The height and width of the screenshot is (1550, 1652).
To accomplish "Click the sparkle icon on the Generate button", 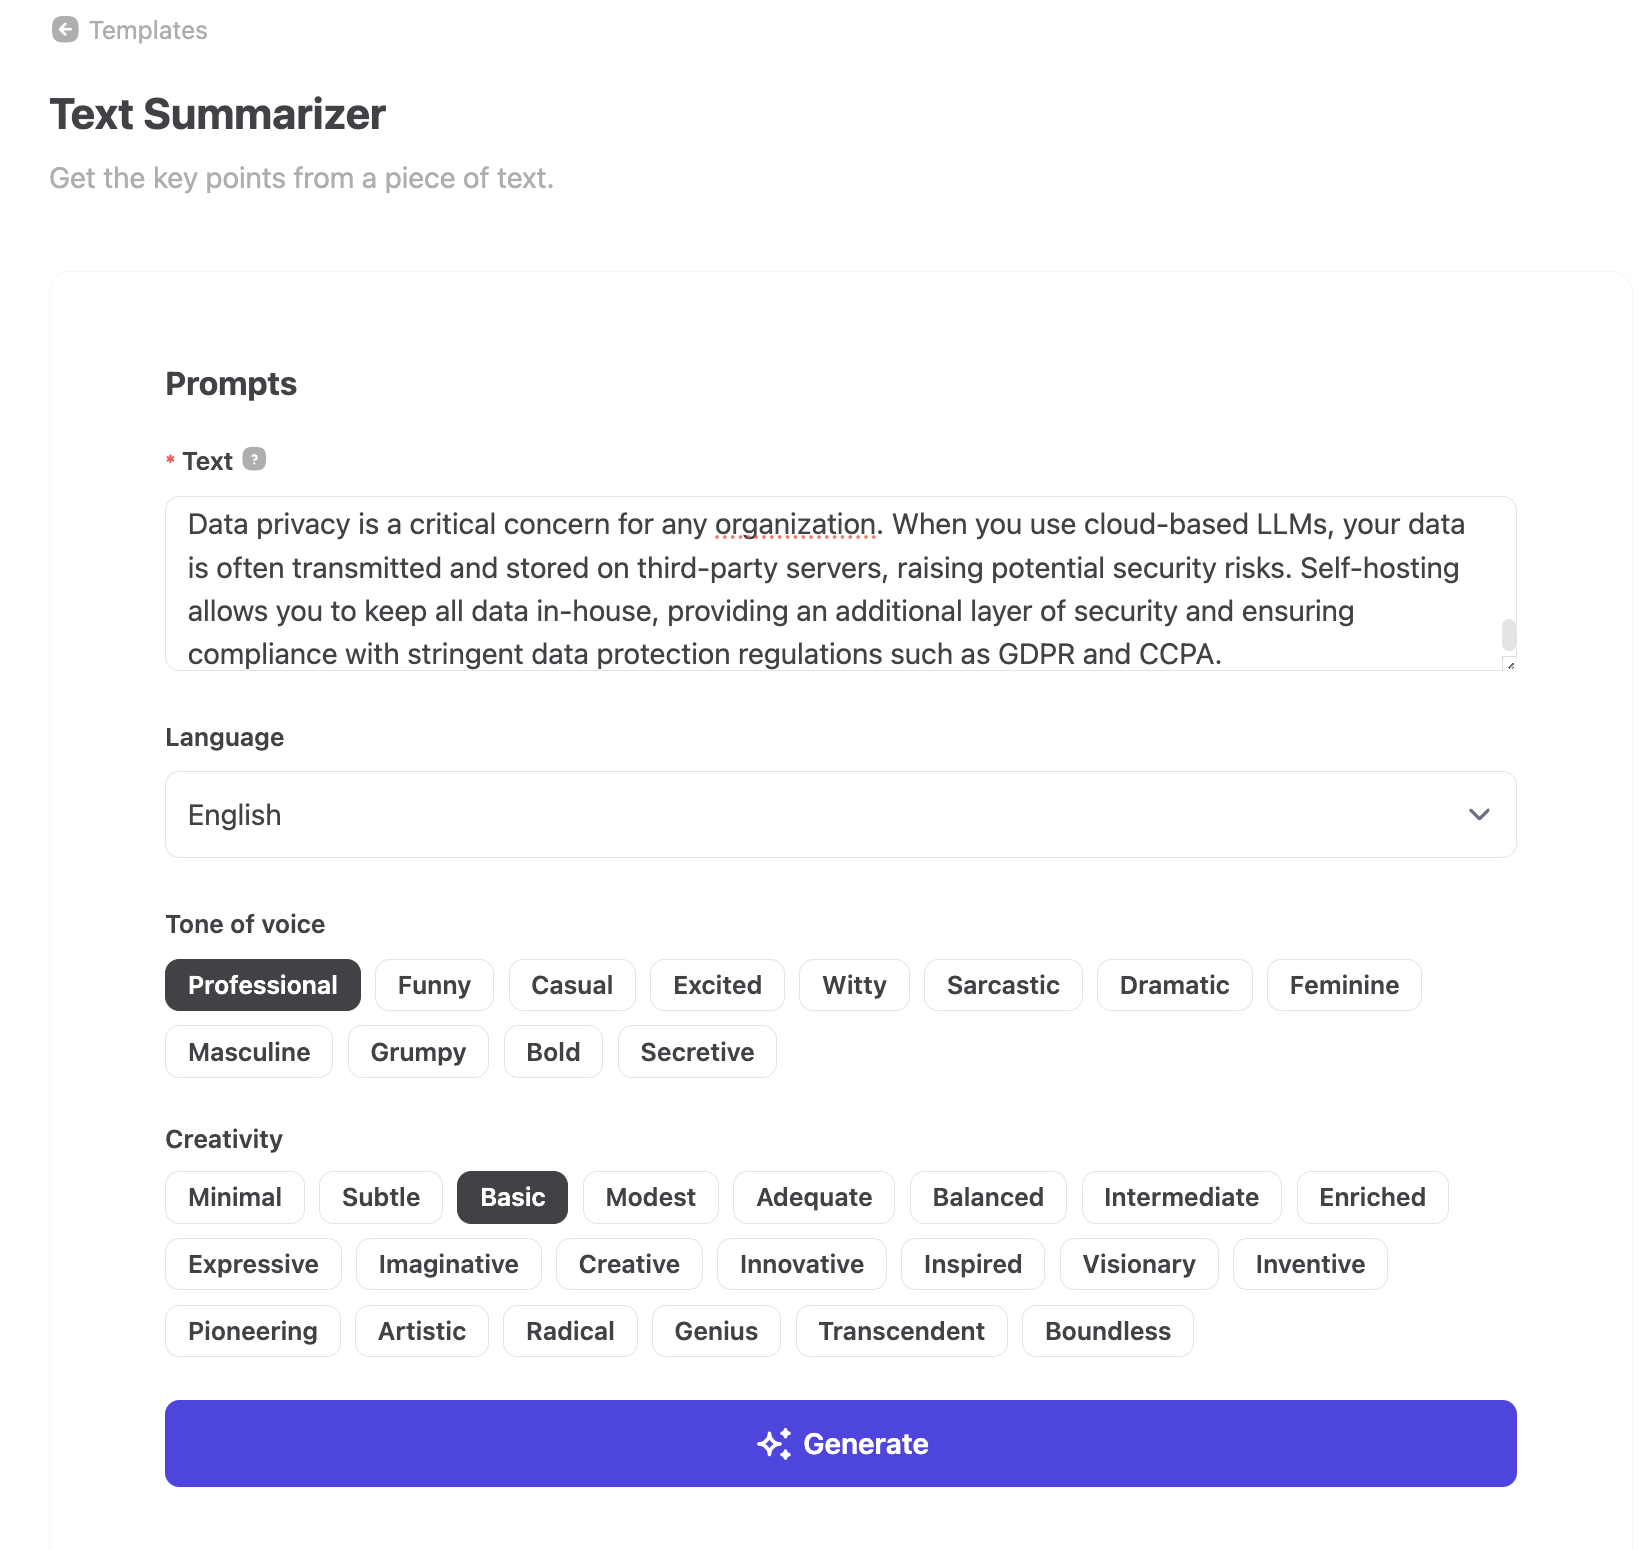I will point(774,1444).
